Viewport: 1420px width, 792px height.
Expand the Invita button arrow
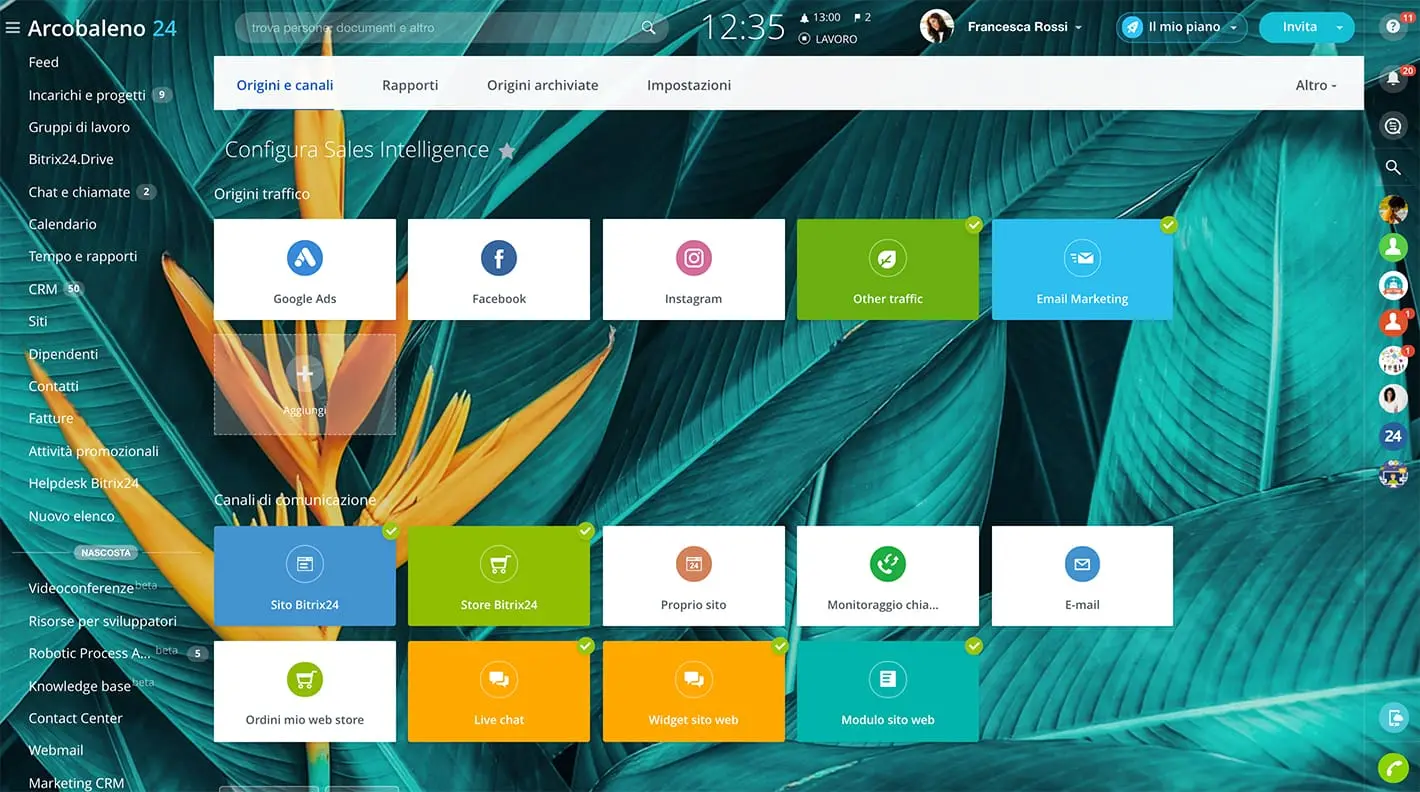coord(1340,28)
